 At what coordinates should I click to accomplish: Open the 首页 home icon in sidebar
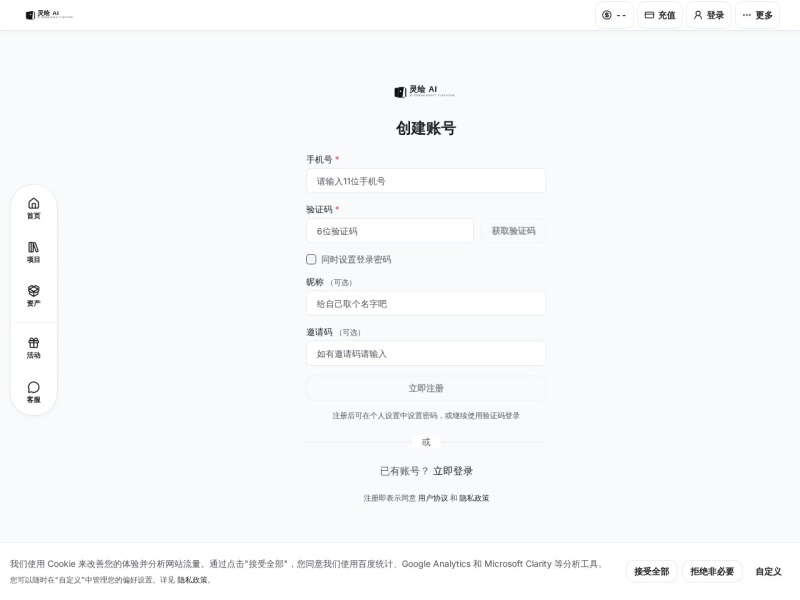click(34, 208)
